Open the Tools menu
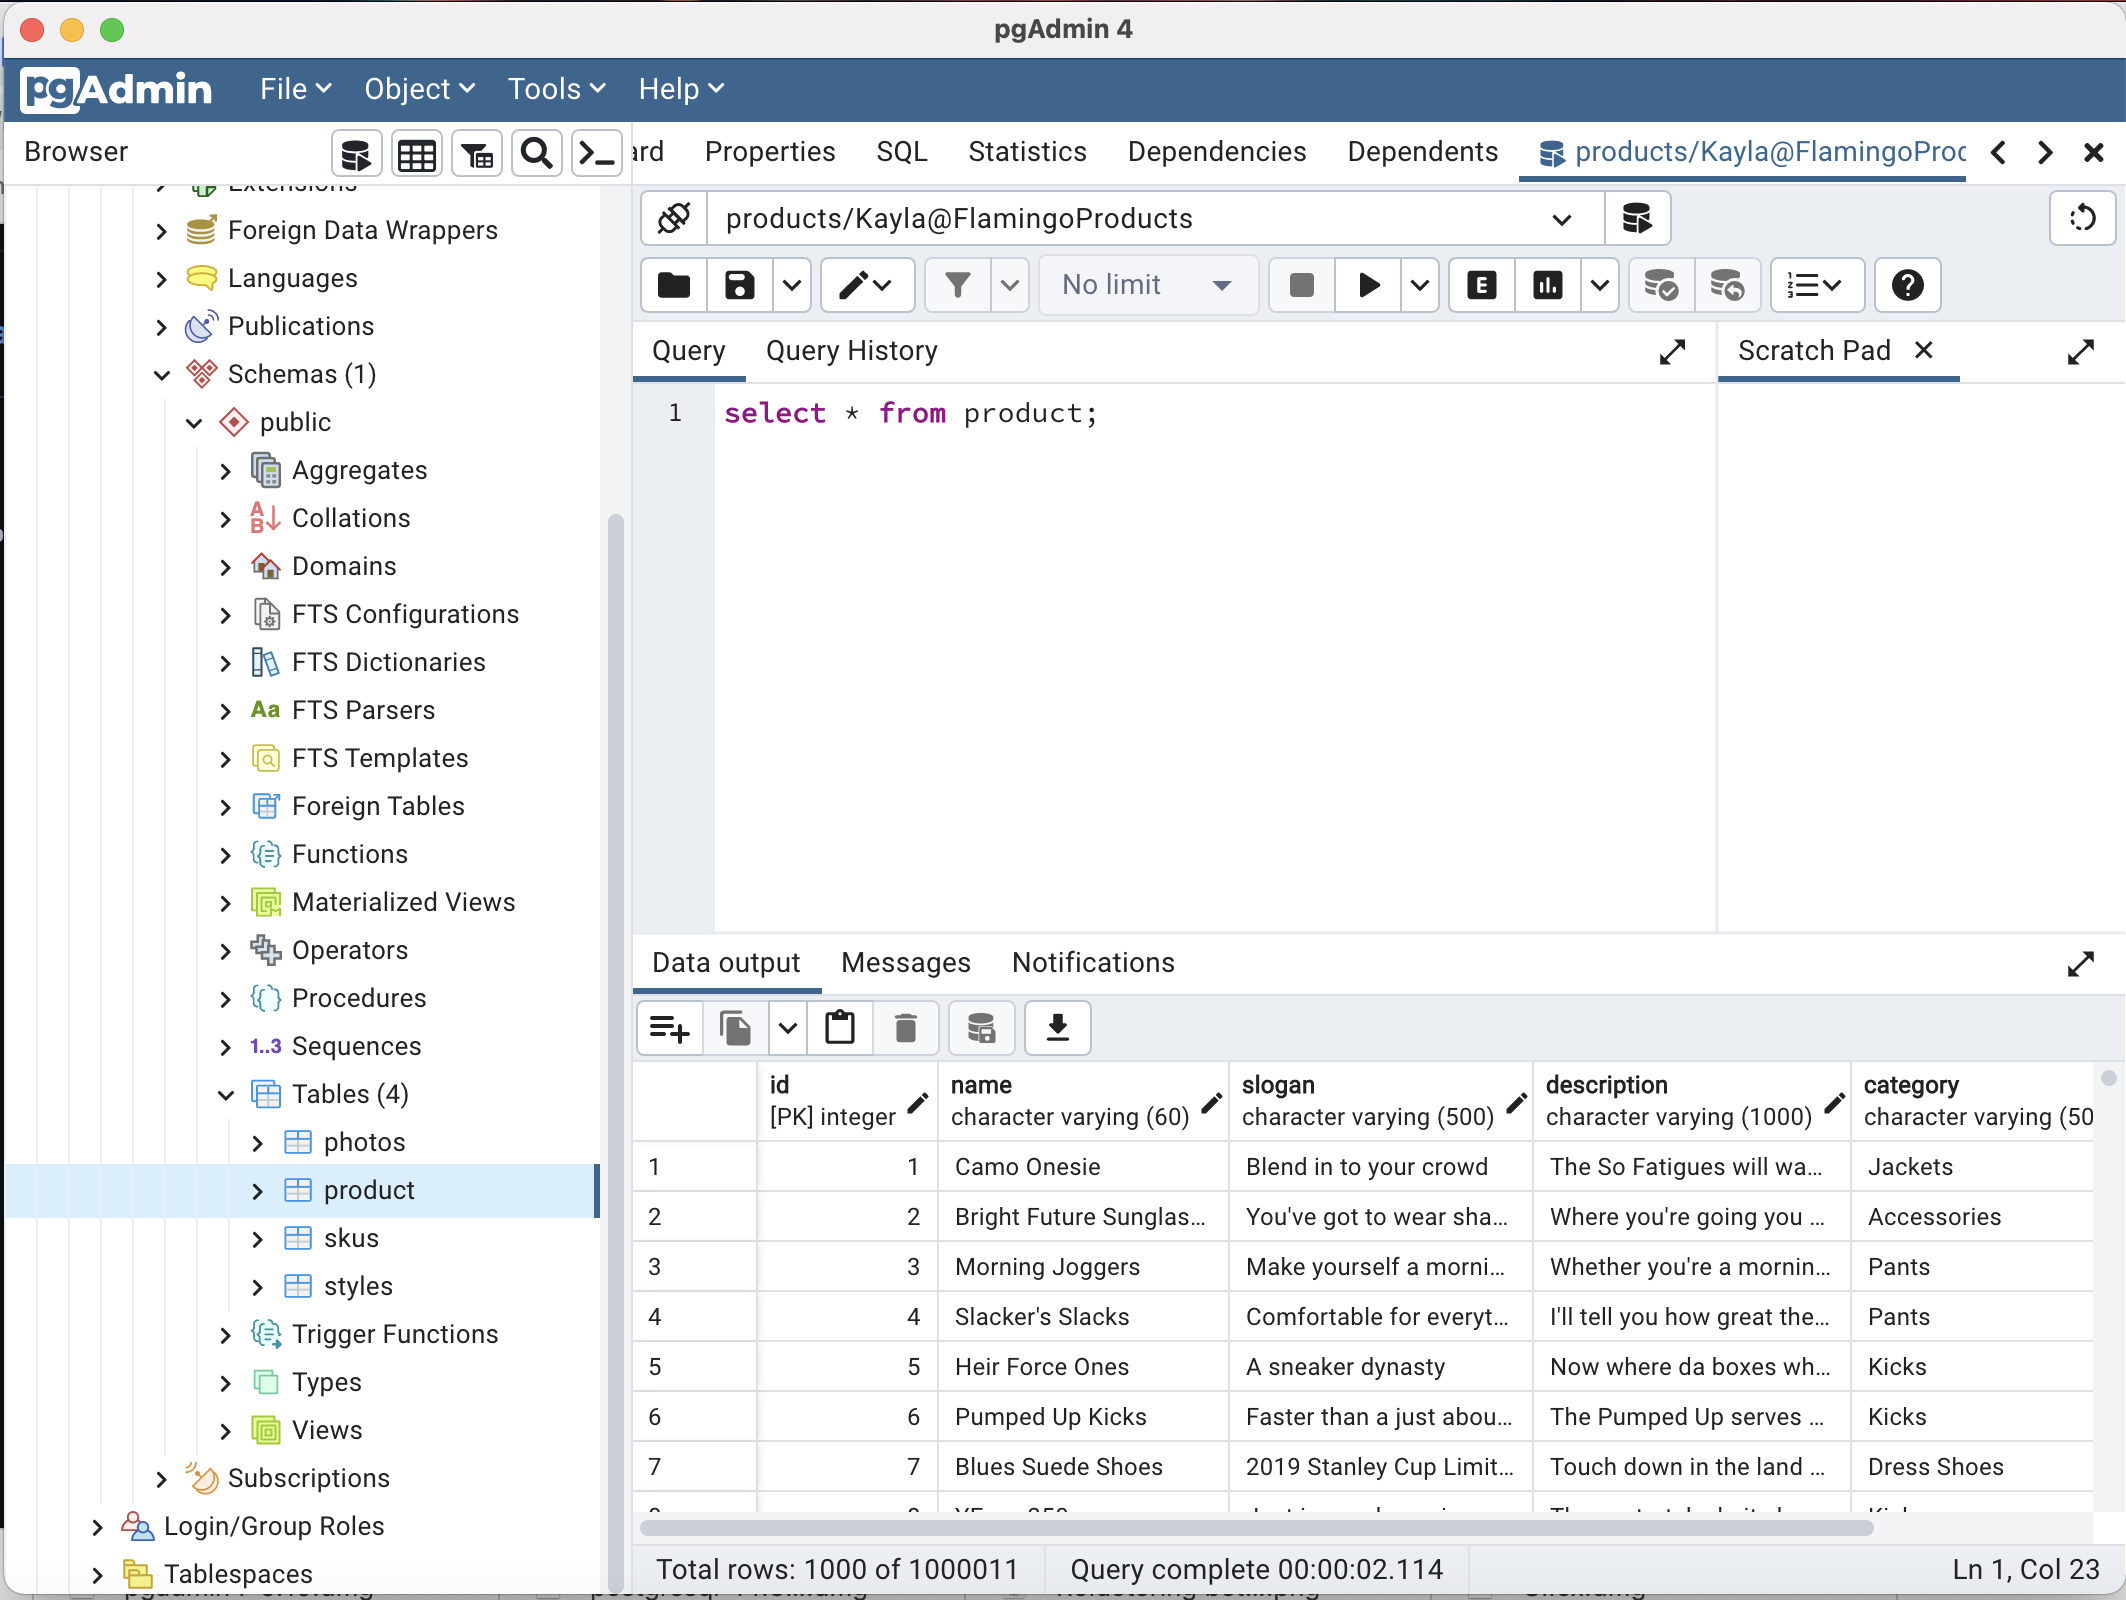 [556, 89]
